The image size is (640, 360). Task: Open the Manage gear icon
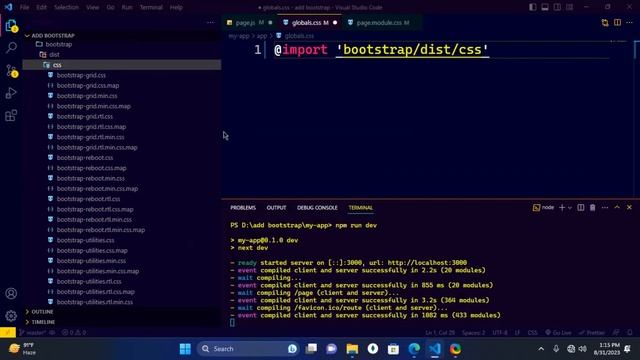pos(11,316)
